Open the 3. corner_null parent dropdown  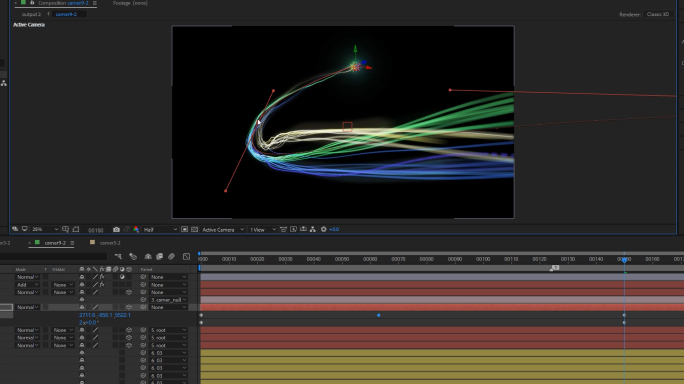tap(168, 300)
